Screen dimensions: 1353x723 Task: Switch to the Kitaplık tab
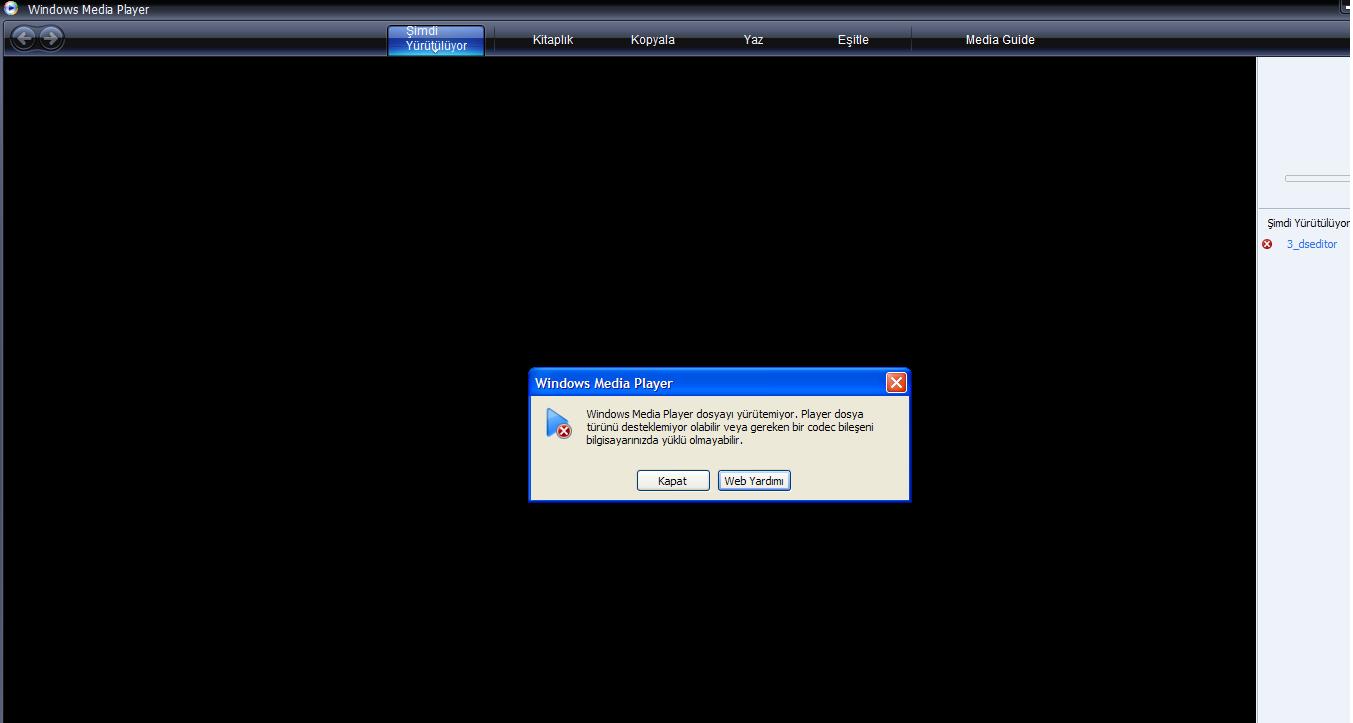point(553,40)
